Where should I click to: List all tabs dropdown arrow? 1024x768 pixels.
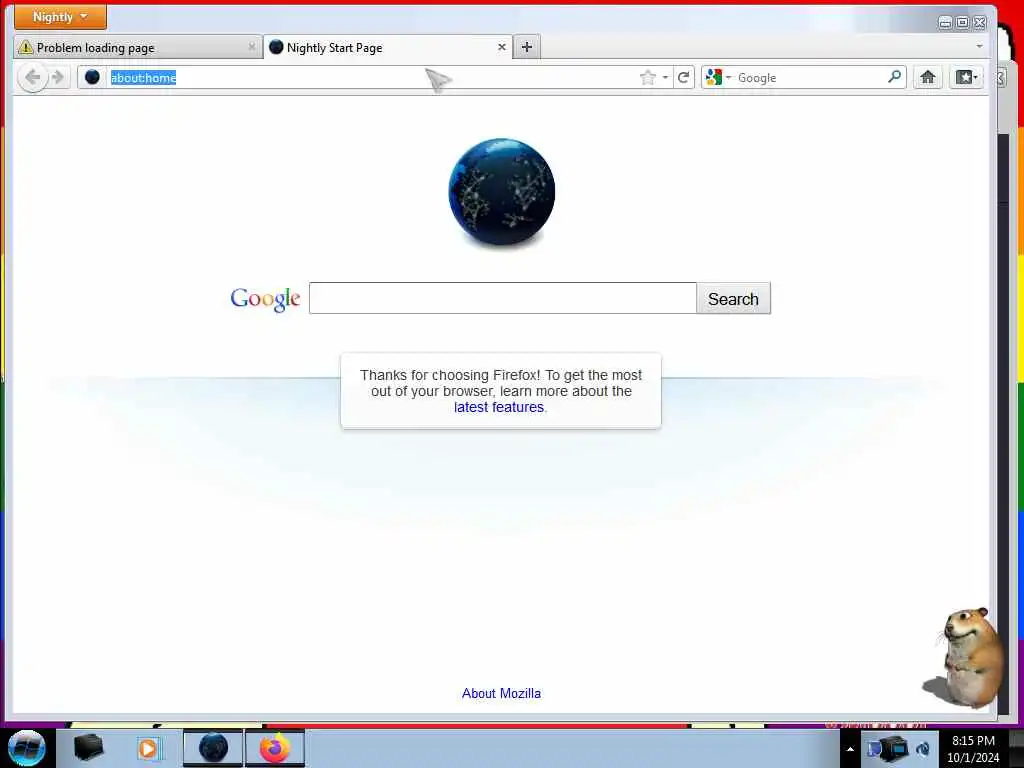[979, 46]
